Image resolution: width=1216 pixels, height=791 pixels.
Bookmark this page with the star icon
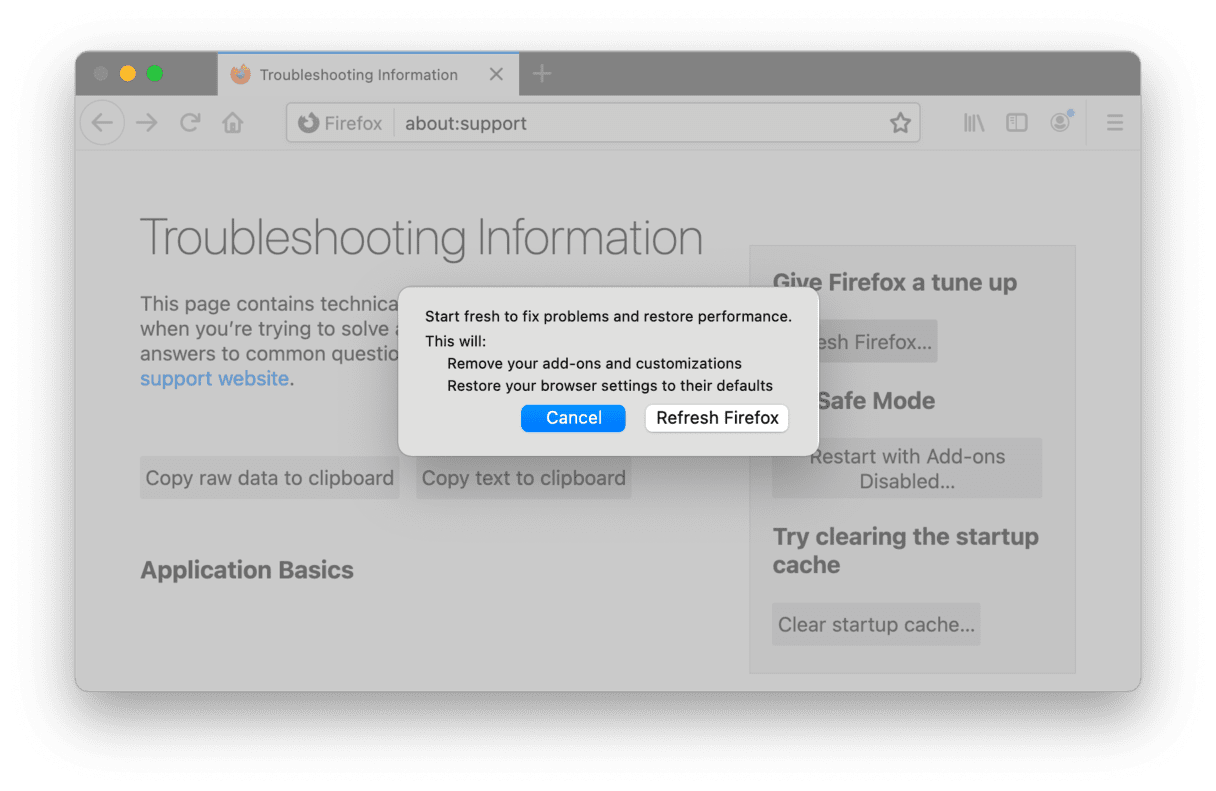900,123
